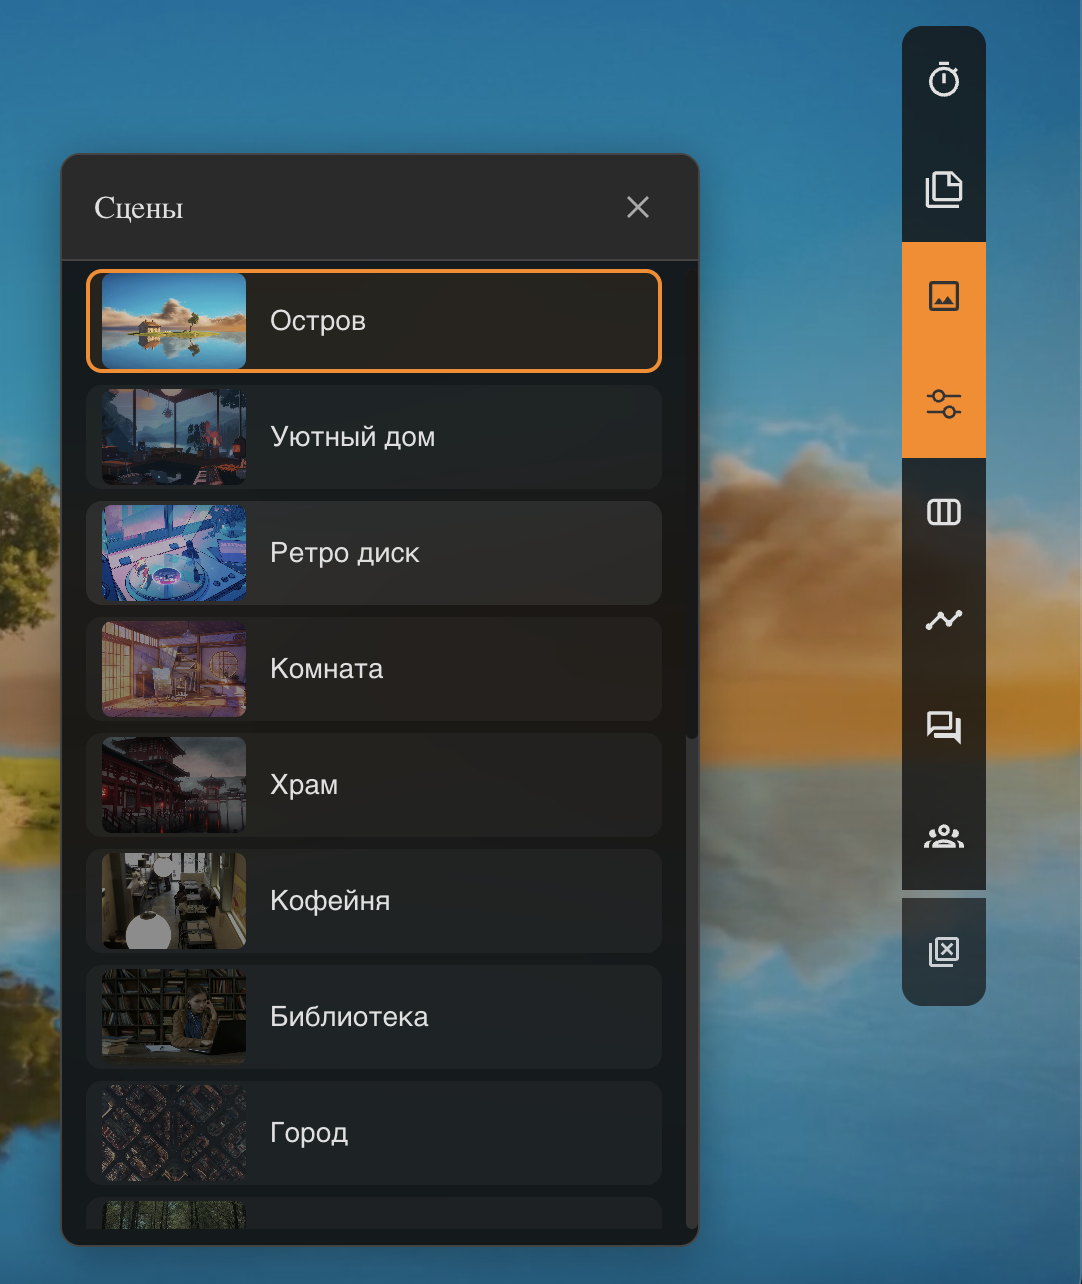The image size is (1082, 1284).
Task: Close the Сцены panel
Action: tap(638, 207)
